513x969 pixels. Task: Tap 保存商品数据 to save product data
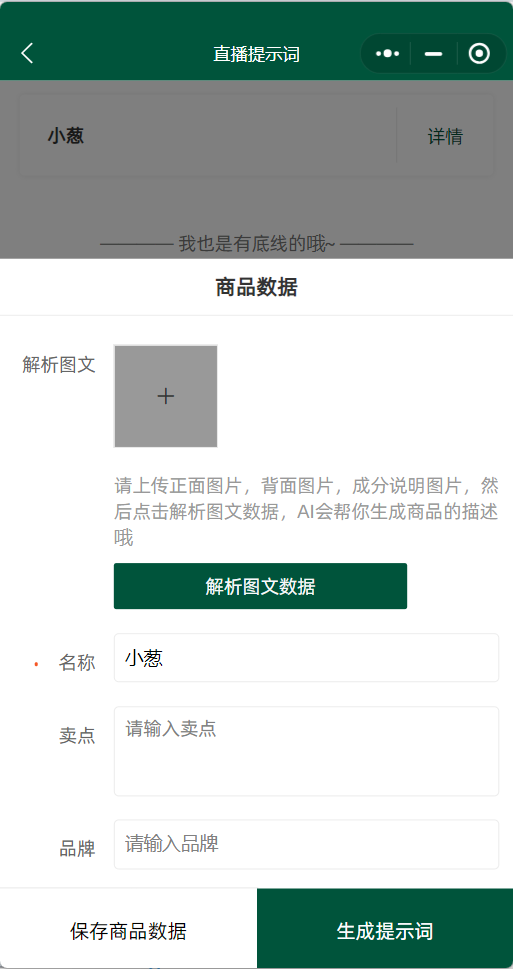click(x=129, y=930)
